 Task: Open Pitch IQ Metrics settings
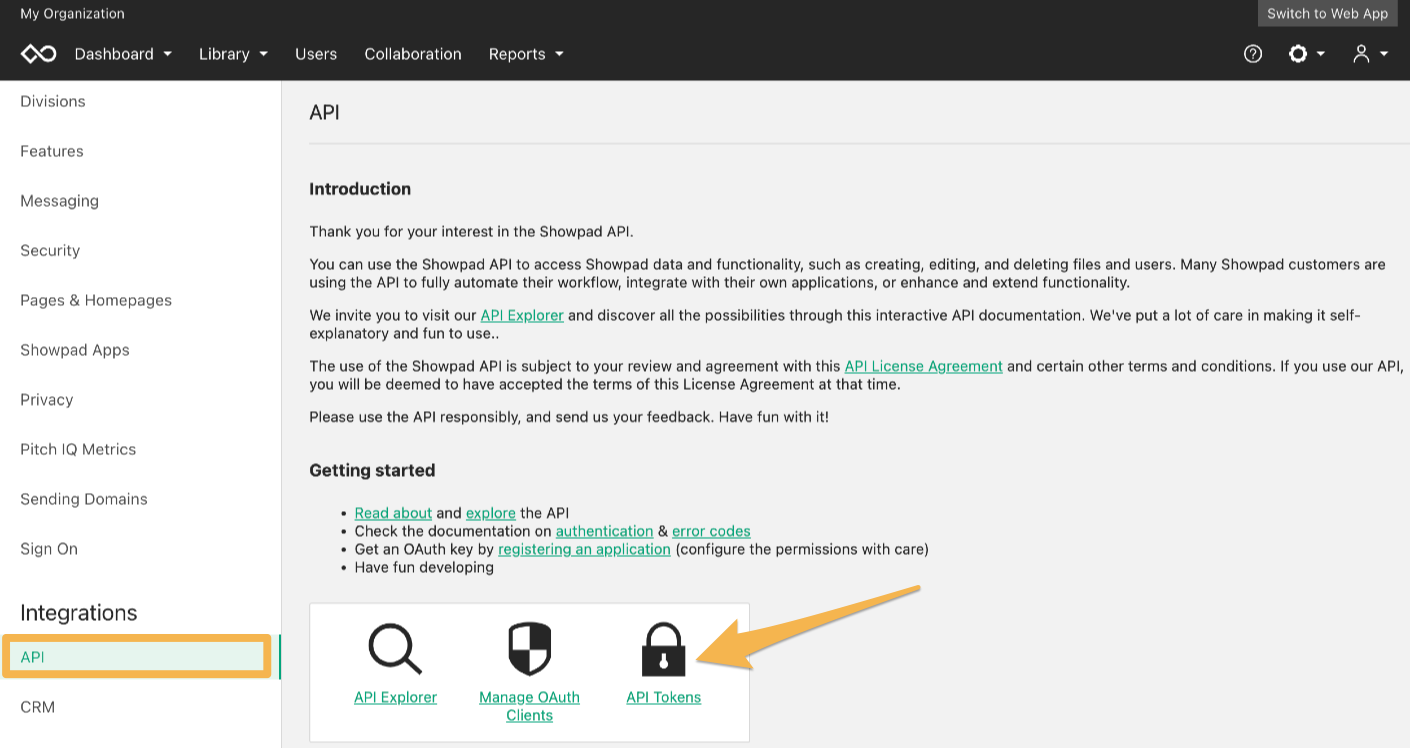(x=78, y=449)
